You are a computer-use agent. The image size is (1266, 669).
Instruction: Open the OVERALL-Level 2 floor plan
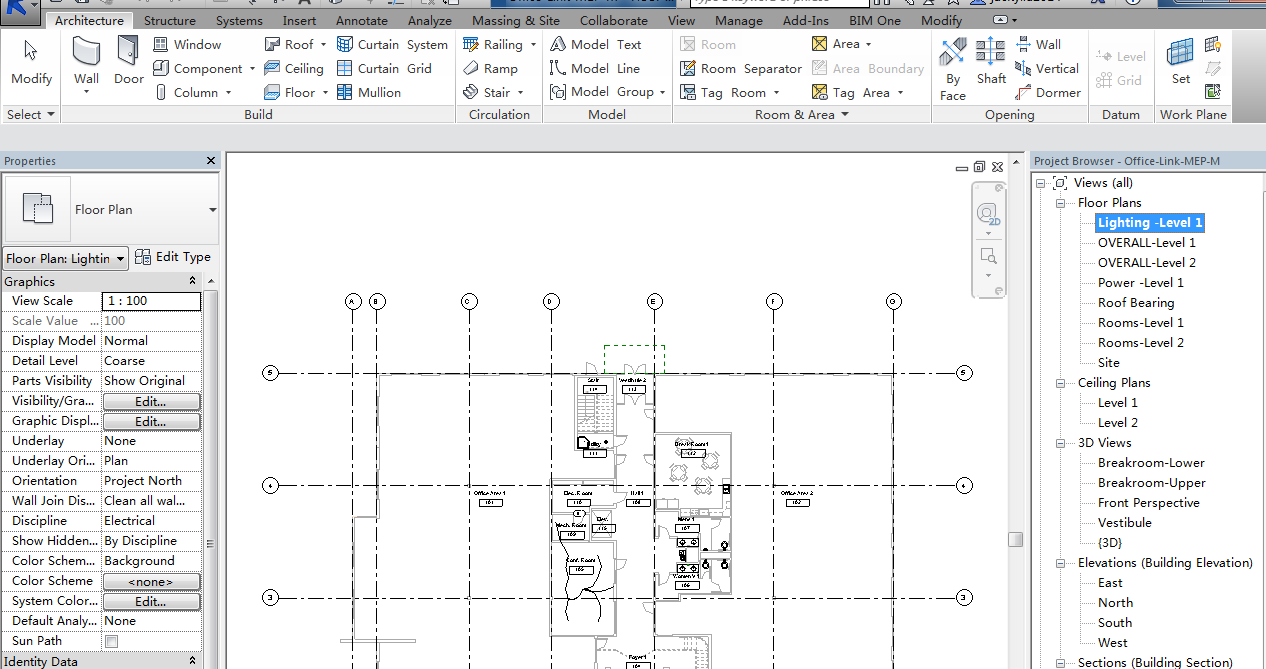1146,263
